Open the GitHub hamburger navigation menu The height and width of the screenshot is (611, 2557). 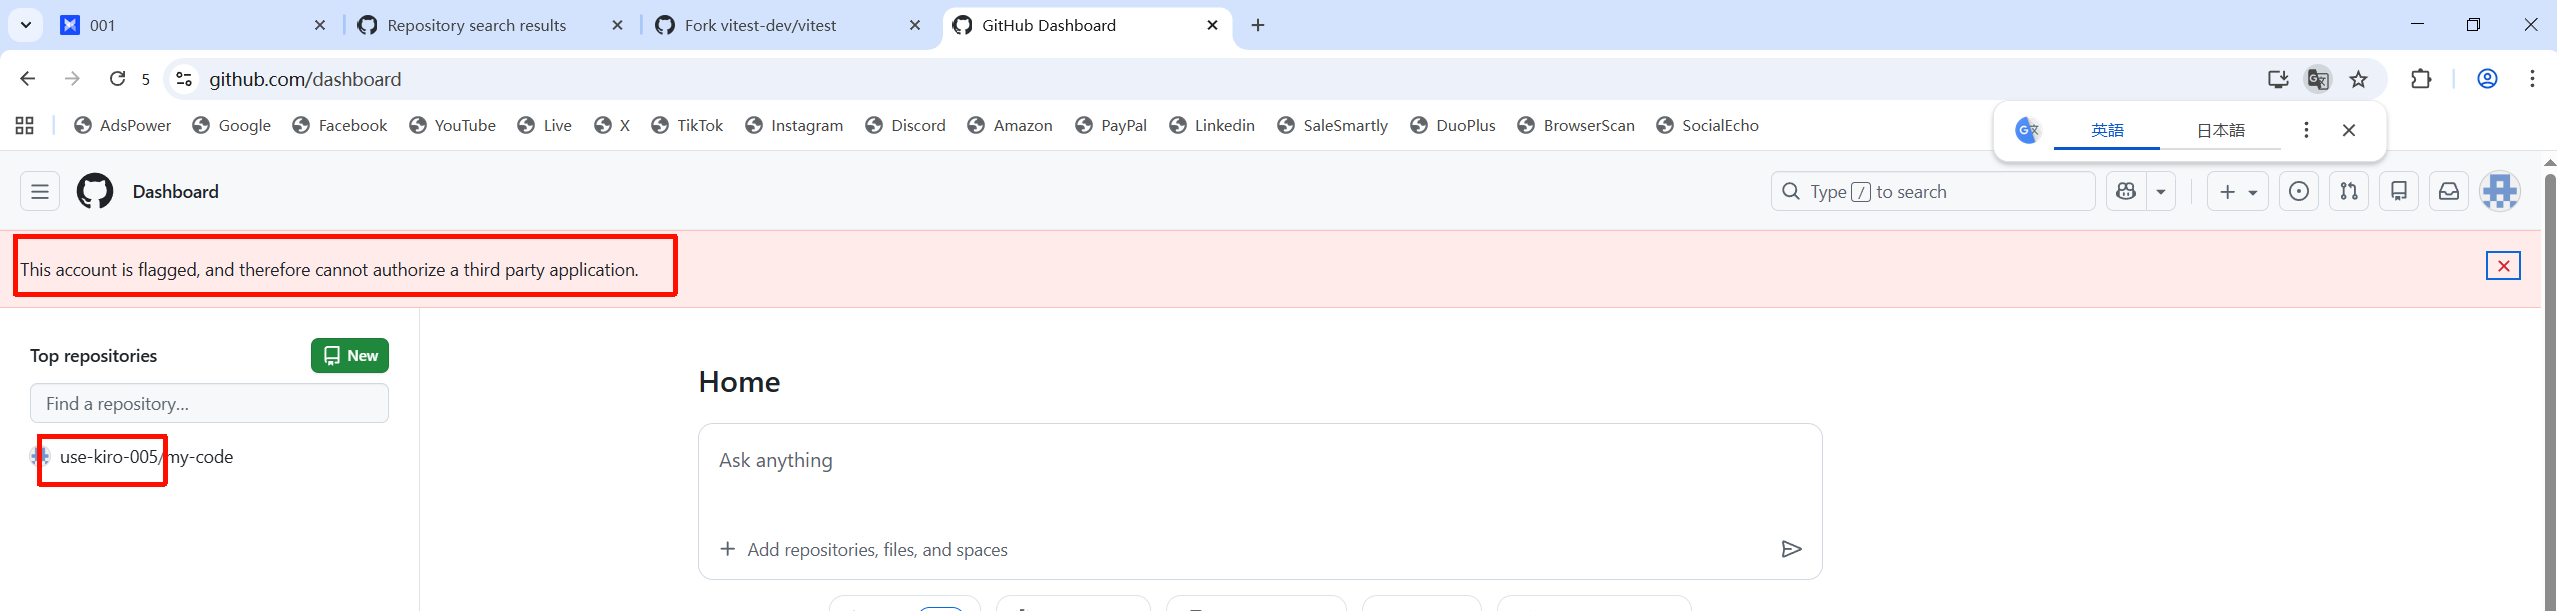[40, 191]
